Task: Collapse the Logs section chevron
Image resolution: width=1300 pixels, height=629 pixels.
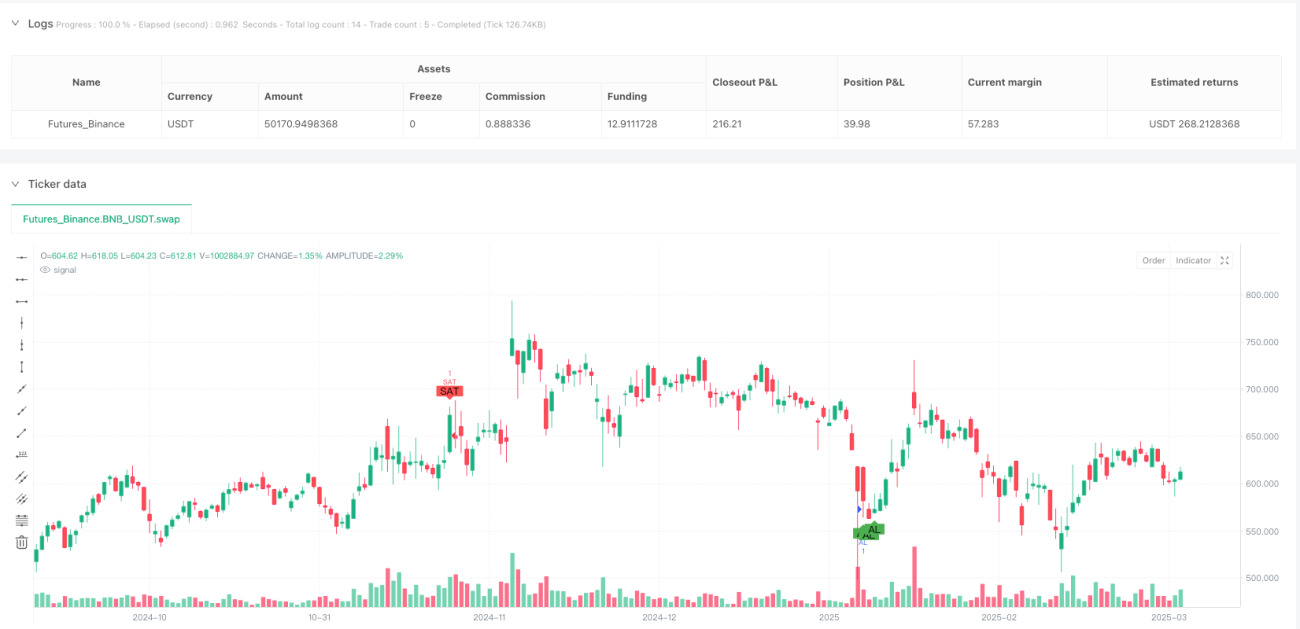Action: tap(15, 23)
